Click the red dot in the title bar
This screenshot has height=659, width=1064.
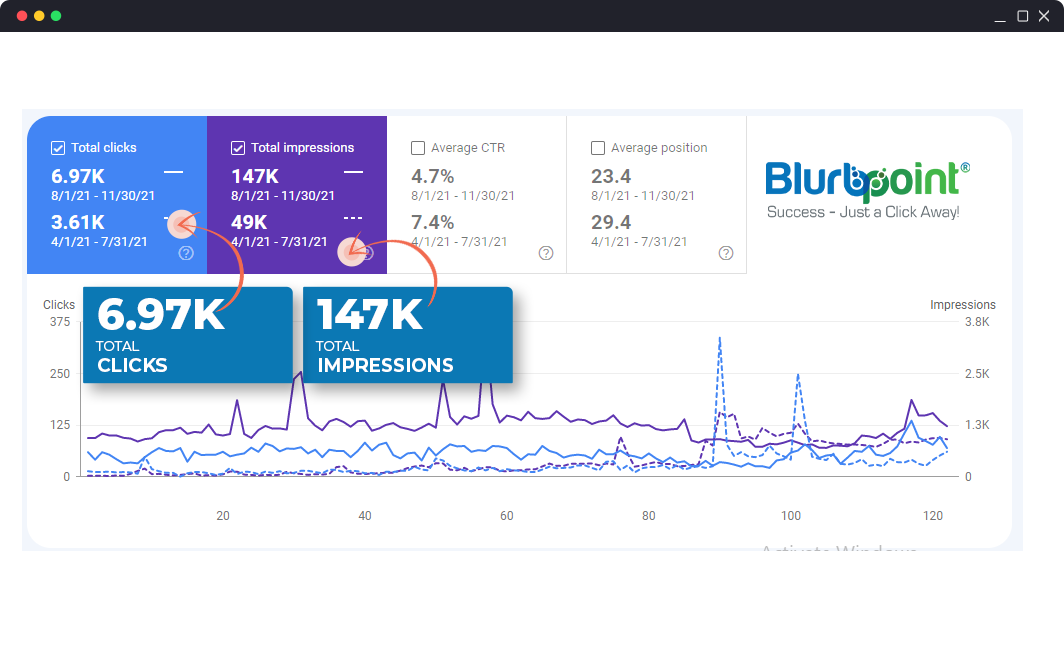click(22, 16)
